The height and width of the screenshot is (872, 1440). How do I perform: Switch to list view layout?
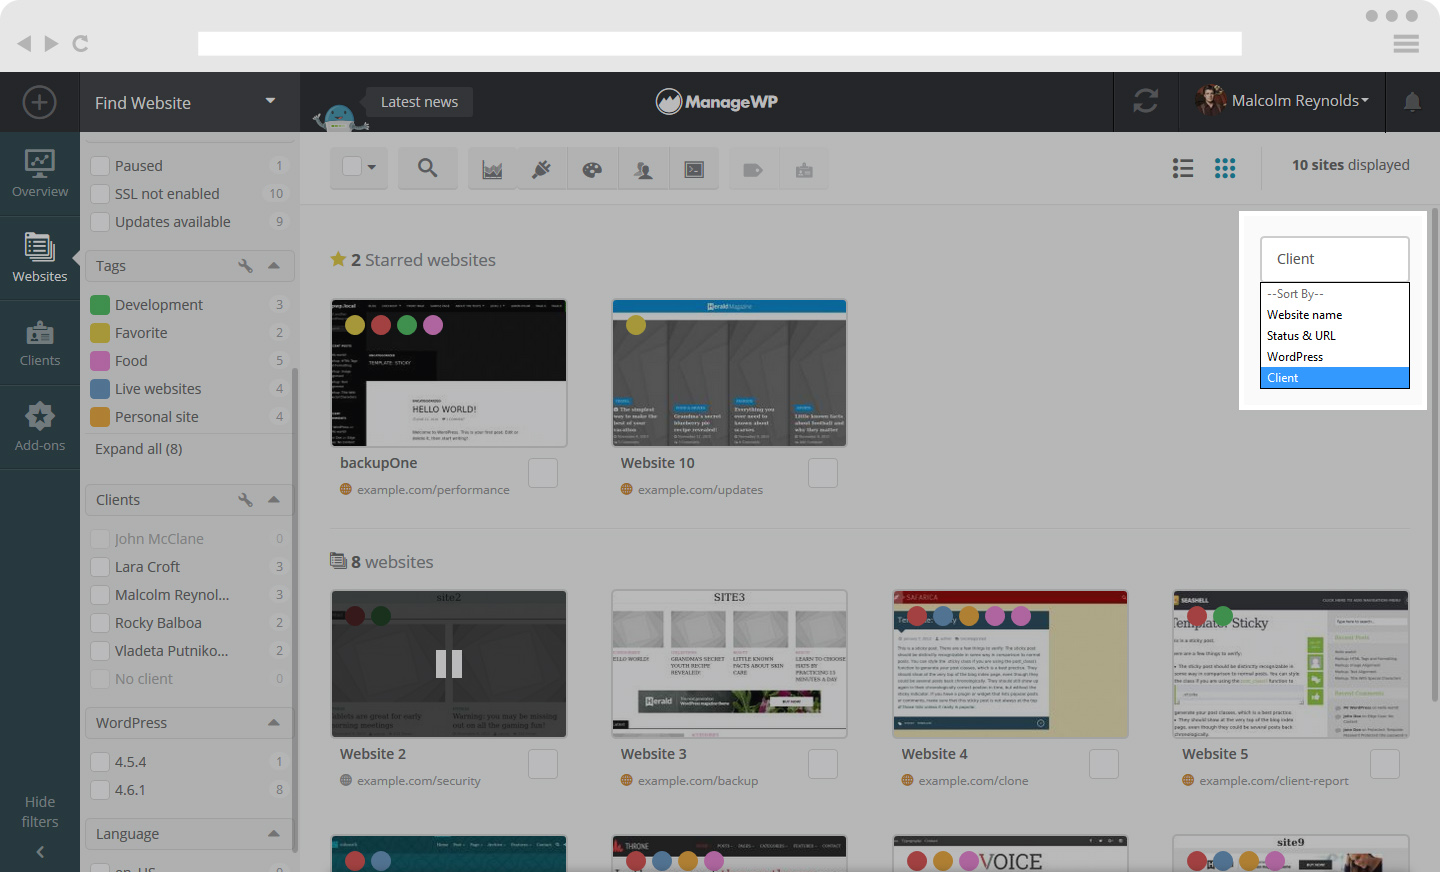coord(1183,168)
